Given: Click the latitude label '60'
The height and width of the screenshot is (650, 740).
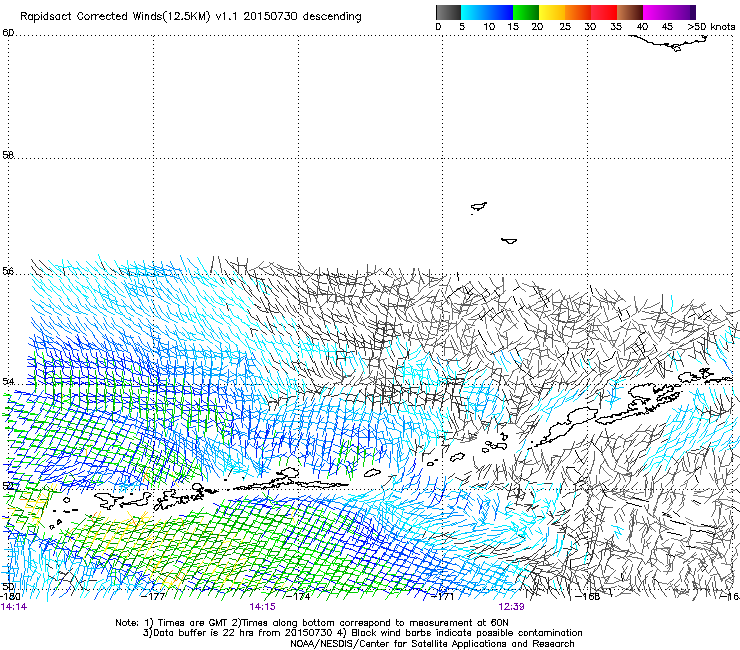Looking at the screenshot, I should (8, 33).
